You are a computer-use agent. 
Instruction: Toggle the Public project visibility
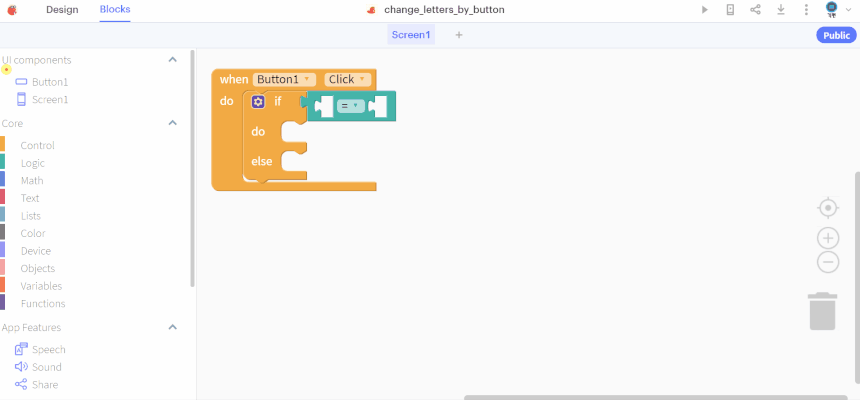[836, 35]
